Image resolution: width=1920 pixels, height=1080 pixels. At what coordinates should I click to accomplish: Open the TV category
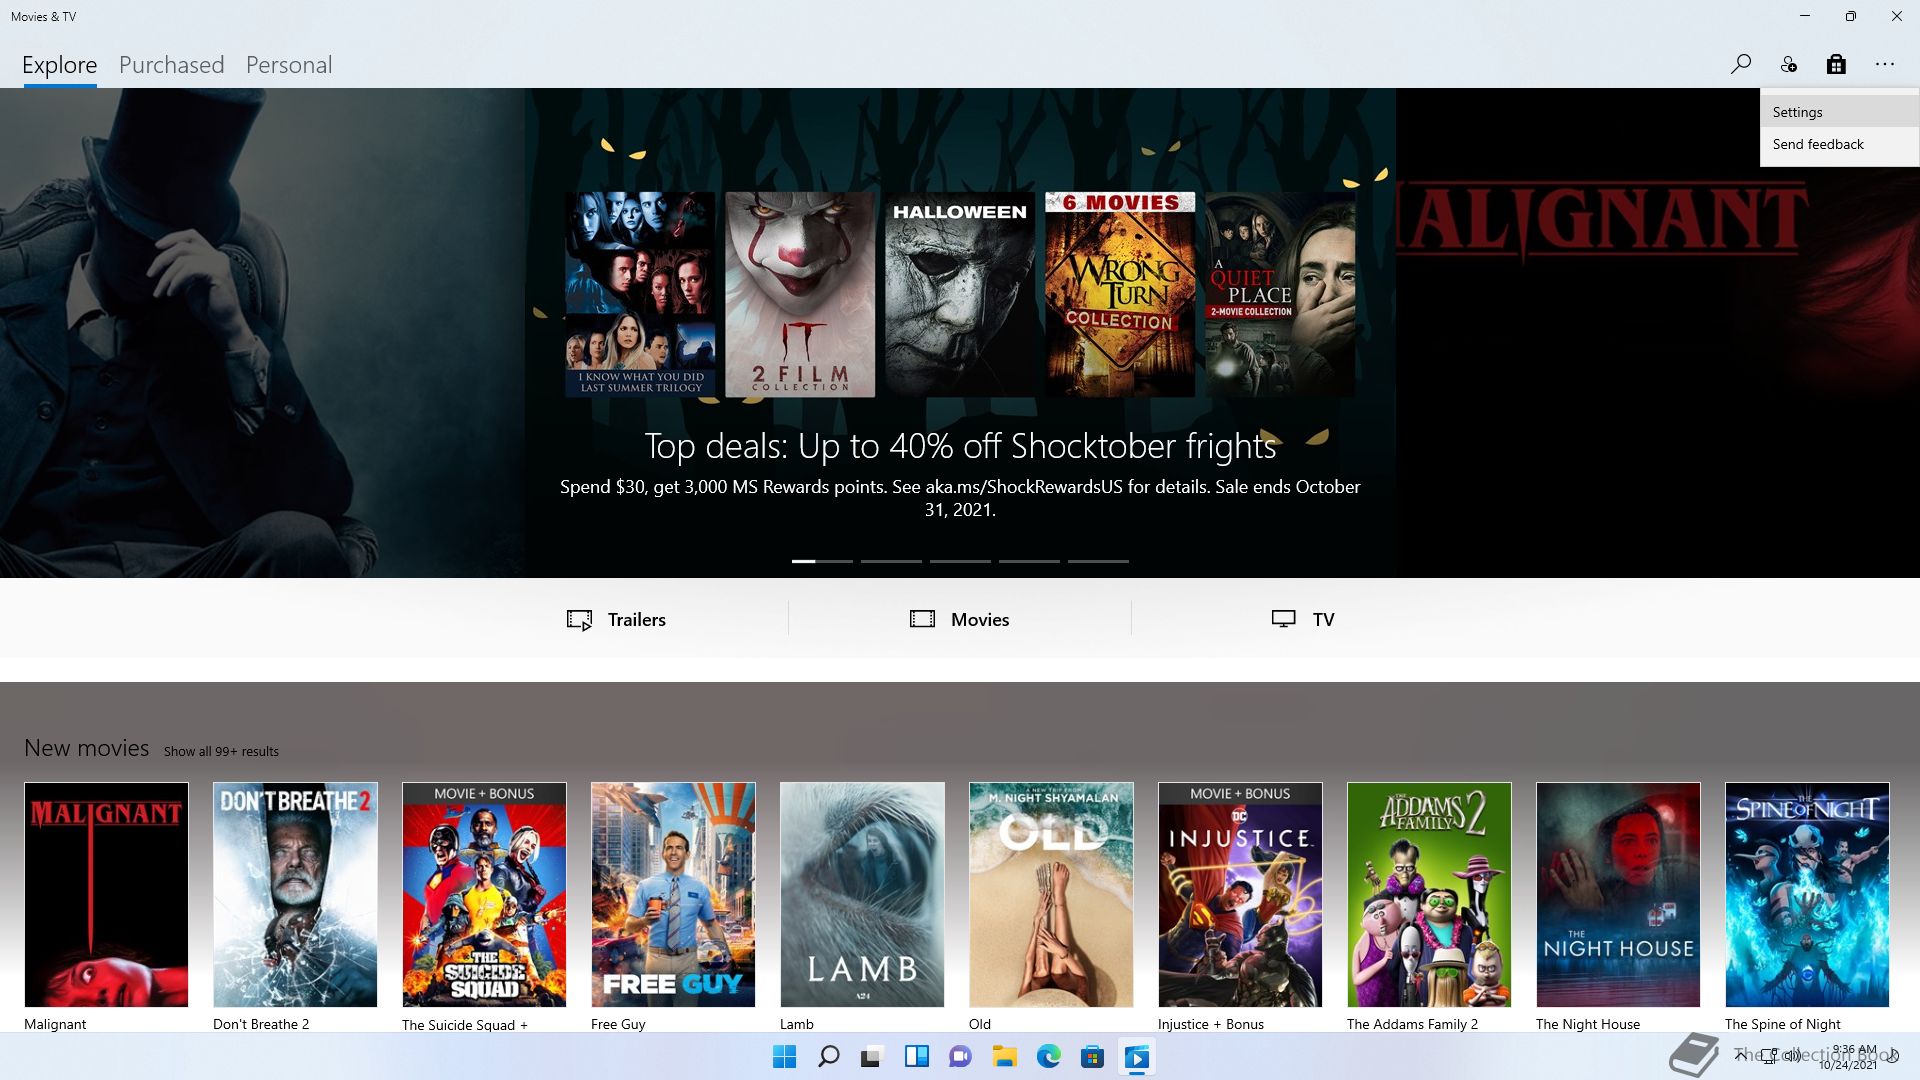tap(1303, 619)
